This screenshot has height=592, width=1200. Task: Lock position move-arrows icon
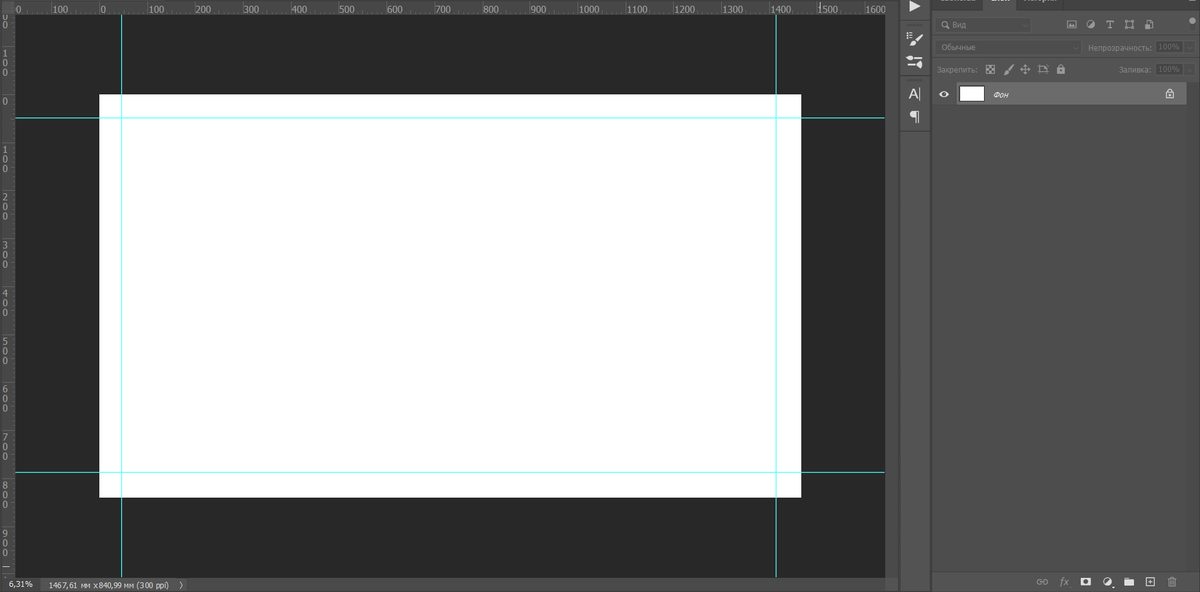[1025, 69]
